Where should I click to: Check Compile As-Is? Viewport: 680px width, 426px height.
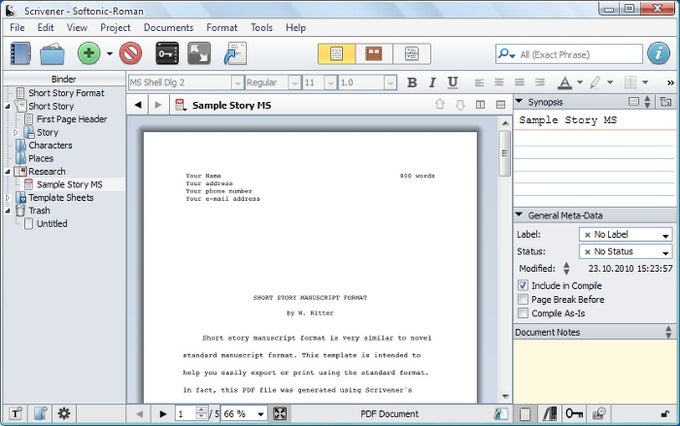[x=523, y=313]
